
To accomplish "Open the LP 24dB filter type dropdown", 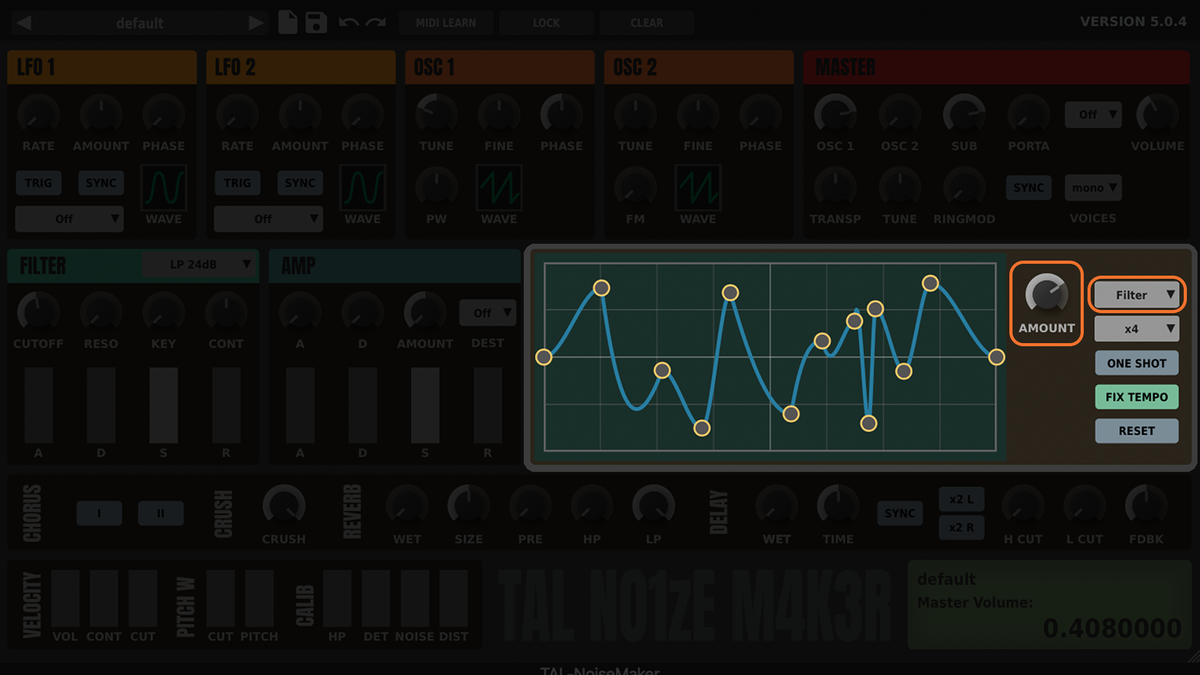I will (x=200, y=264).
